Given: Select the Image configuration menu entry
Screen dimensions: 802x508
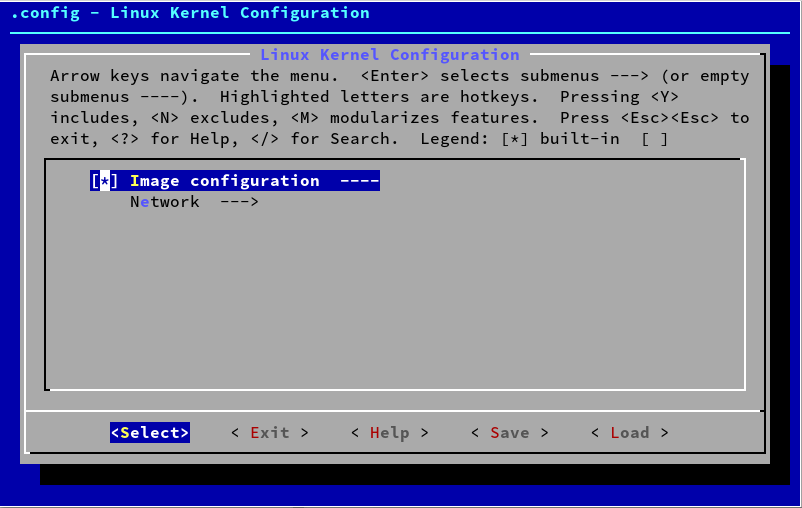Looking at the screenshot, I should click(224, 181).
